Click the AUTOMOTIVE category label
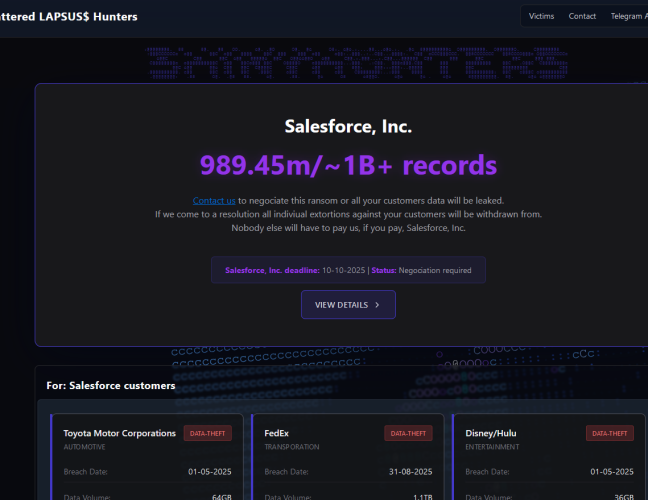The image size is (648, 500). [84, 447]
